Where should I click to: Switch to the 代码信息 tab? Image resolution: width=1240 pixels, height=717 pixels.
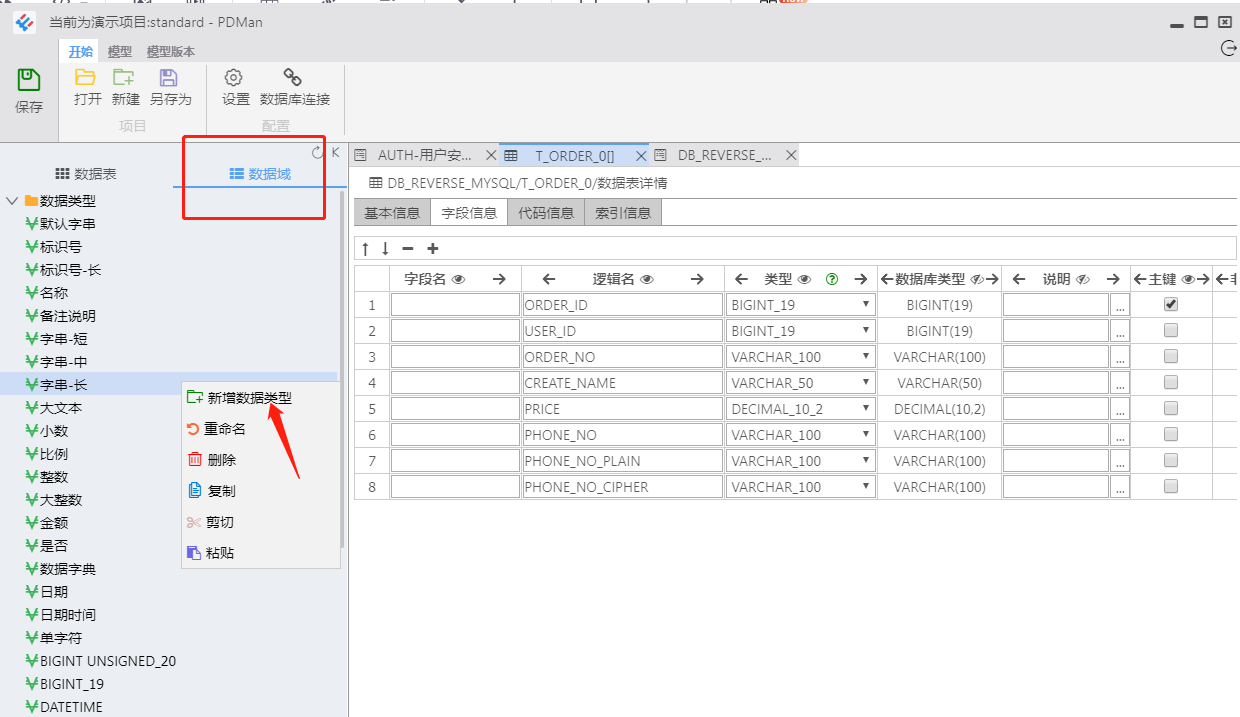pos(546,212)
